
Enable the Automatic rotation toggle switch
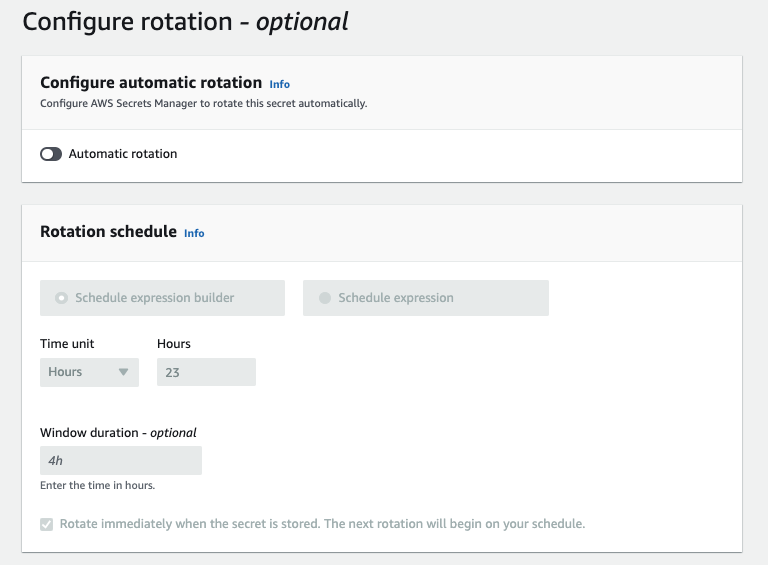pyautogui.click(x=51, y=154)
